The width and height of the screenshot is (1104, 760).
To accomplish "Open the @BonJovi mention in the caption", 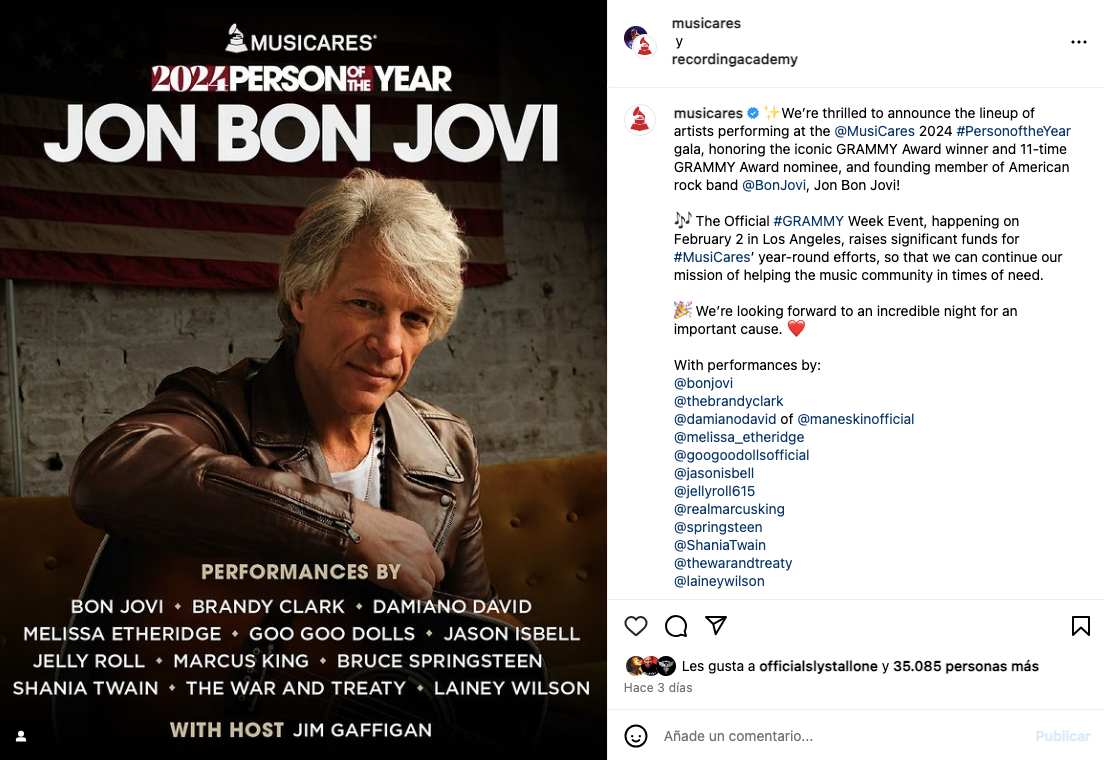I will tap(775, 185).
